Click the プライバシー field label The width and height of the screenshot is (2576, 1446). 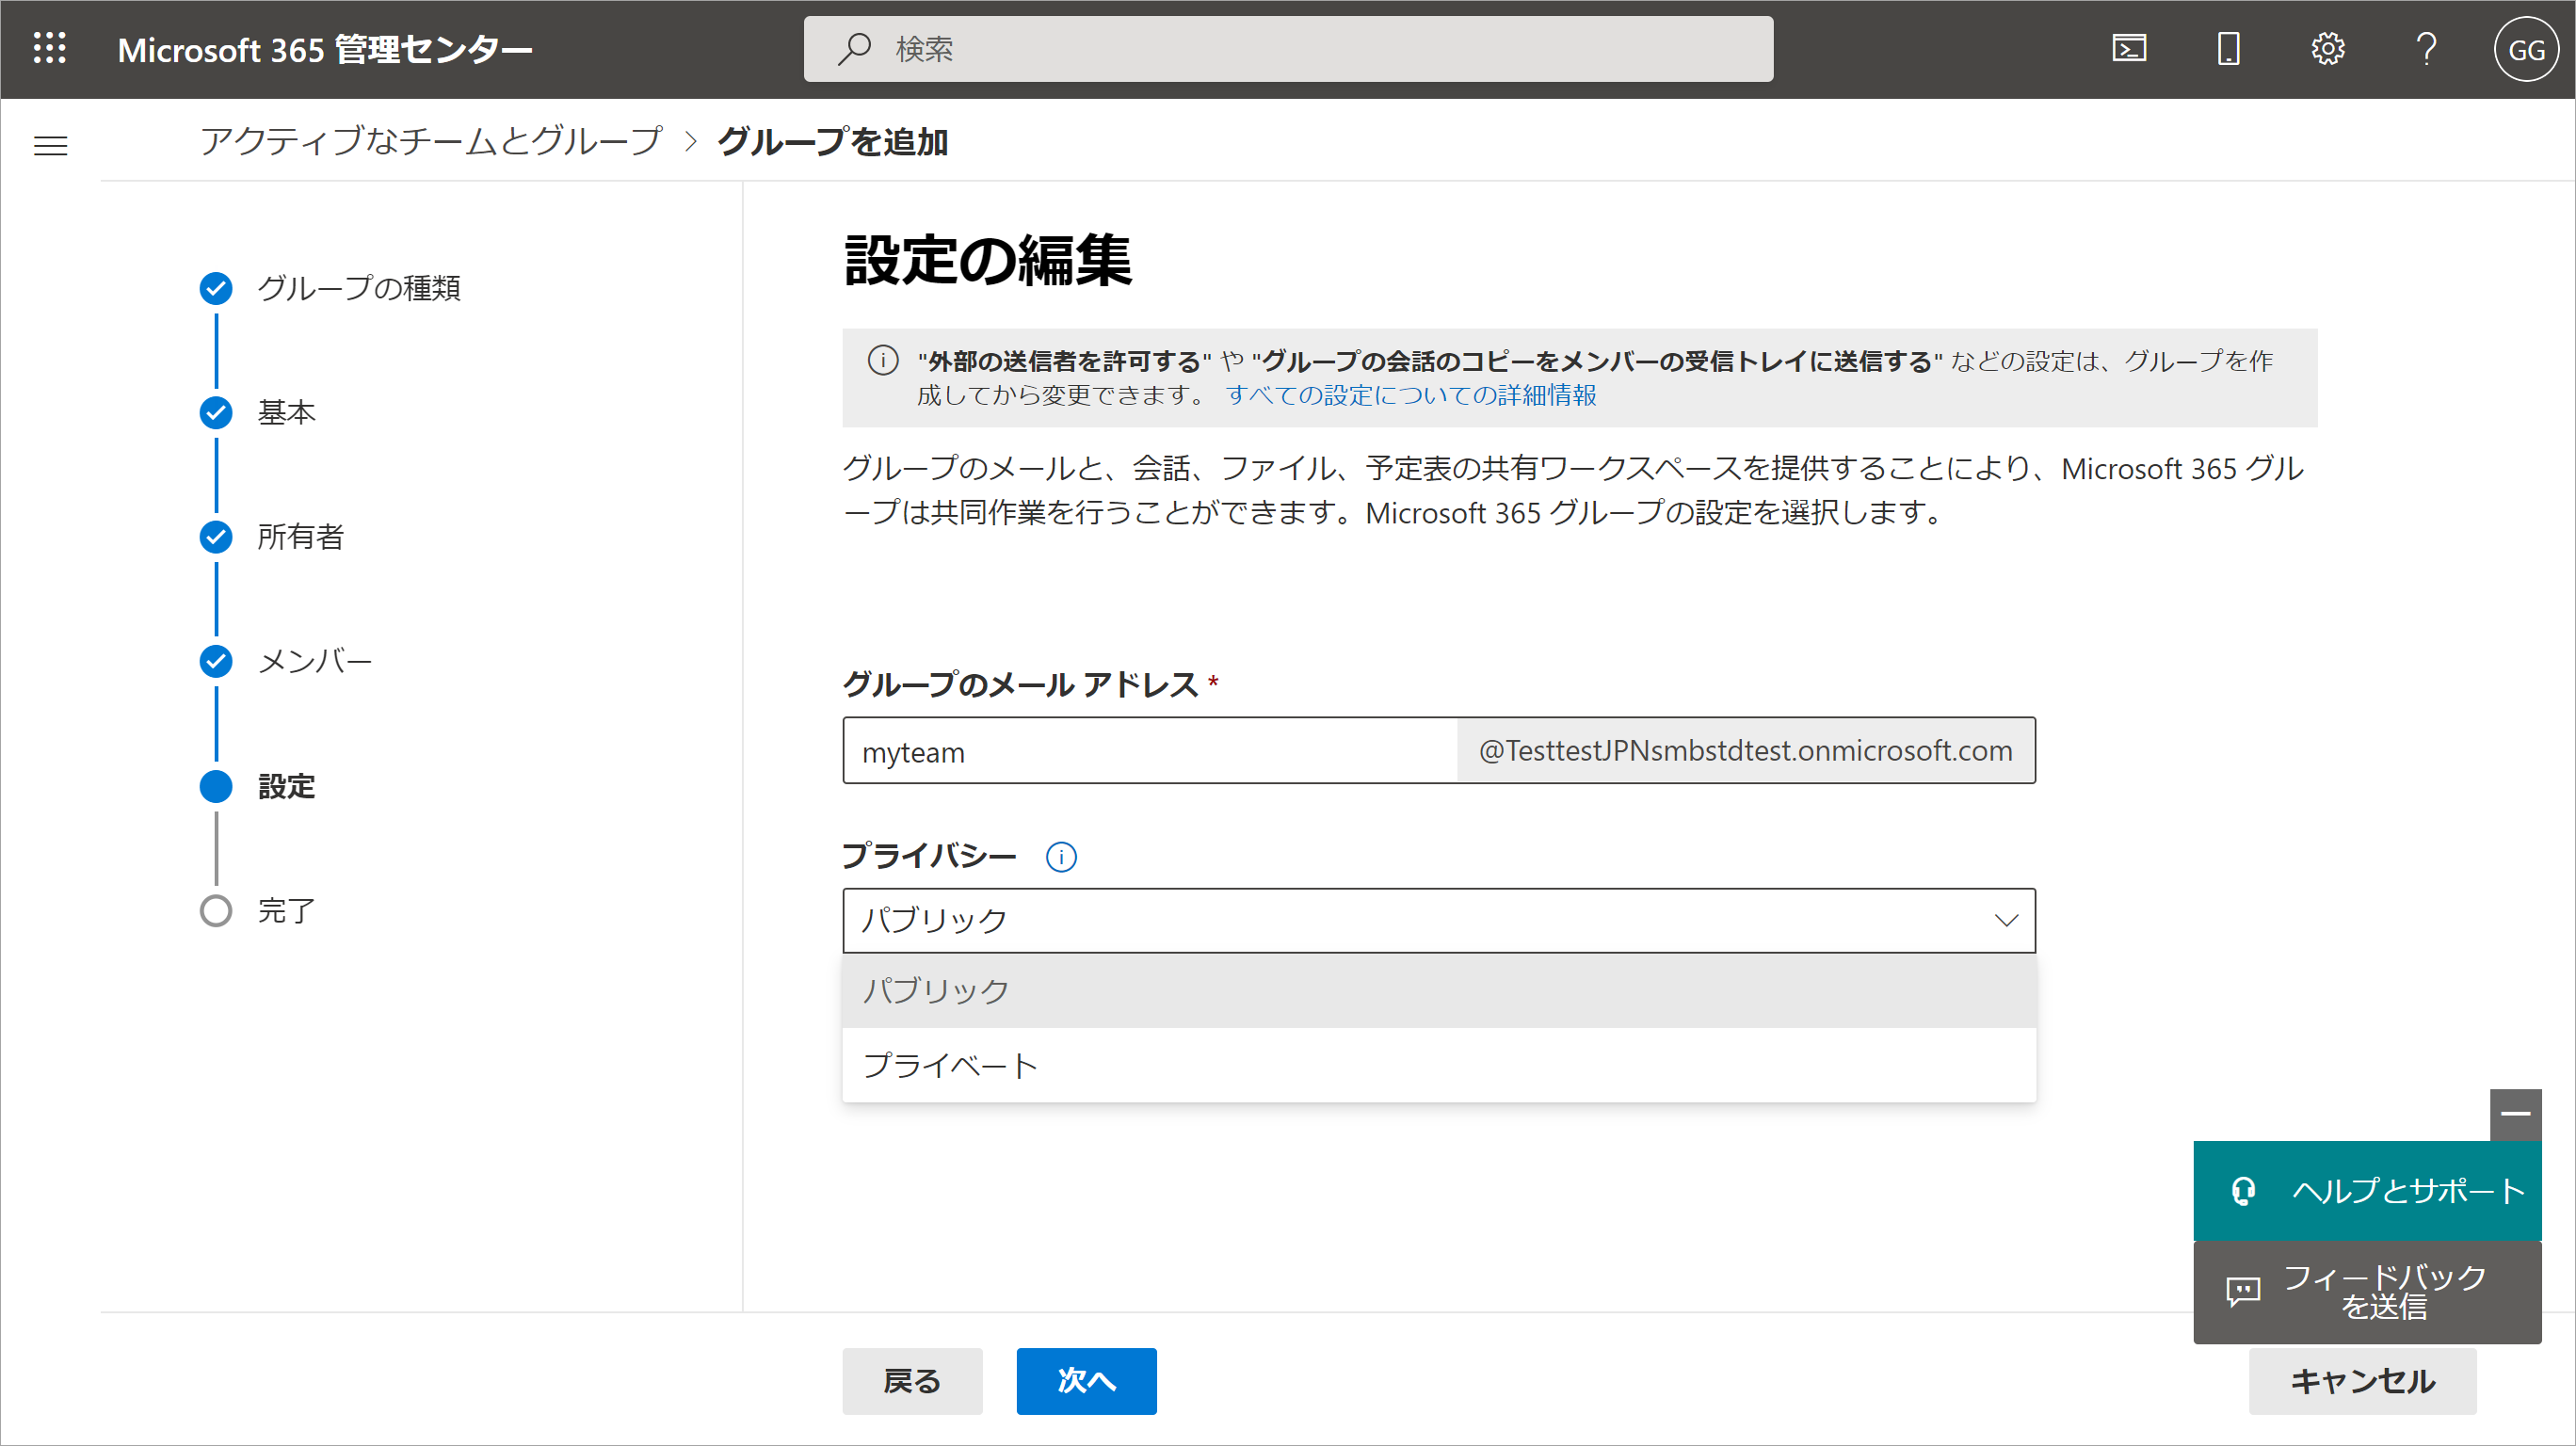(929, 856)
